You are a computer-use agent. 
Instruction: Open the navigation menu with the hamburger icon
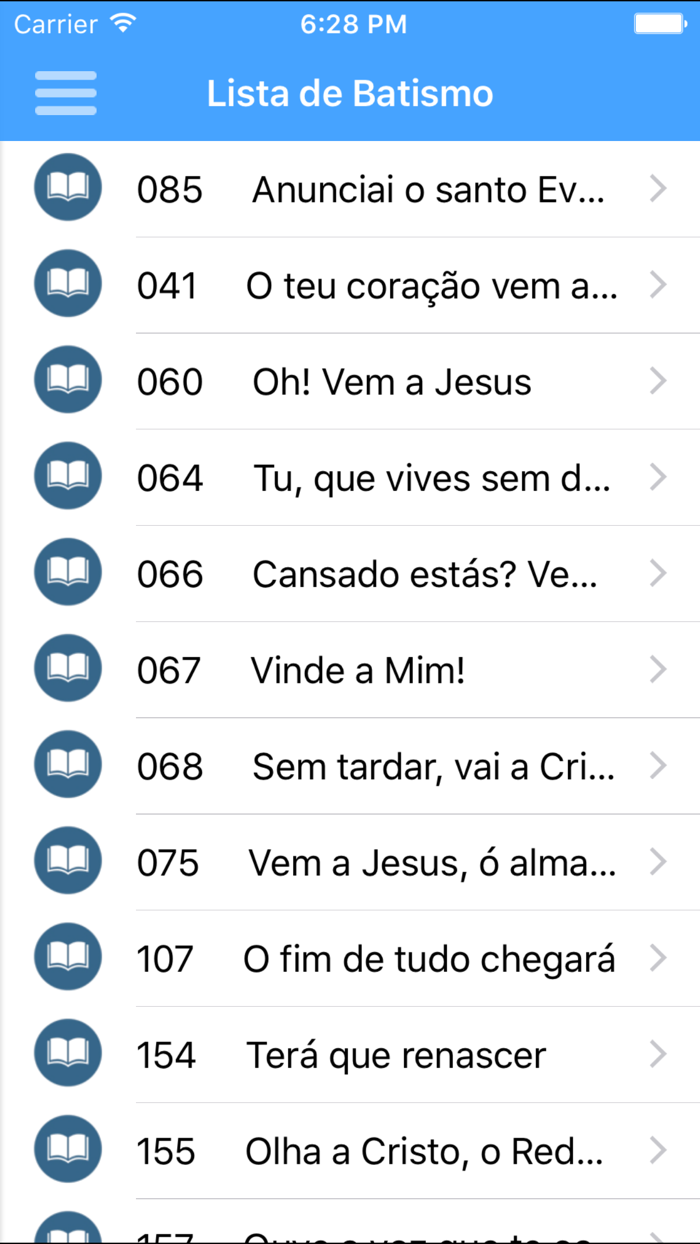pyautogui.click(x=65, y=92)
